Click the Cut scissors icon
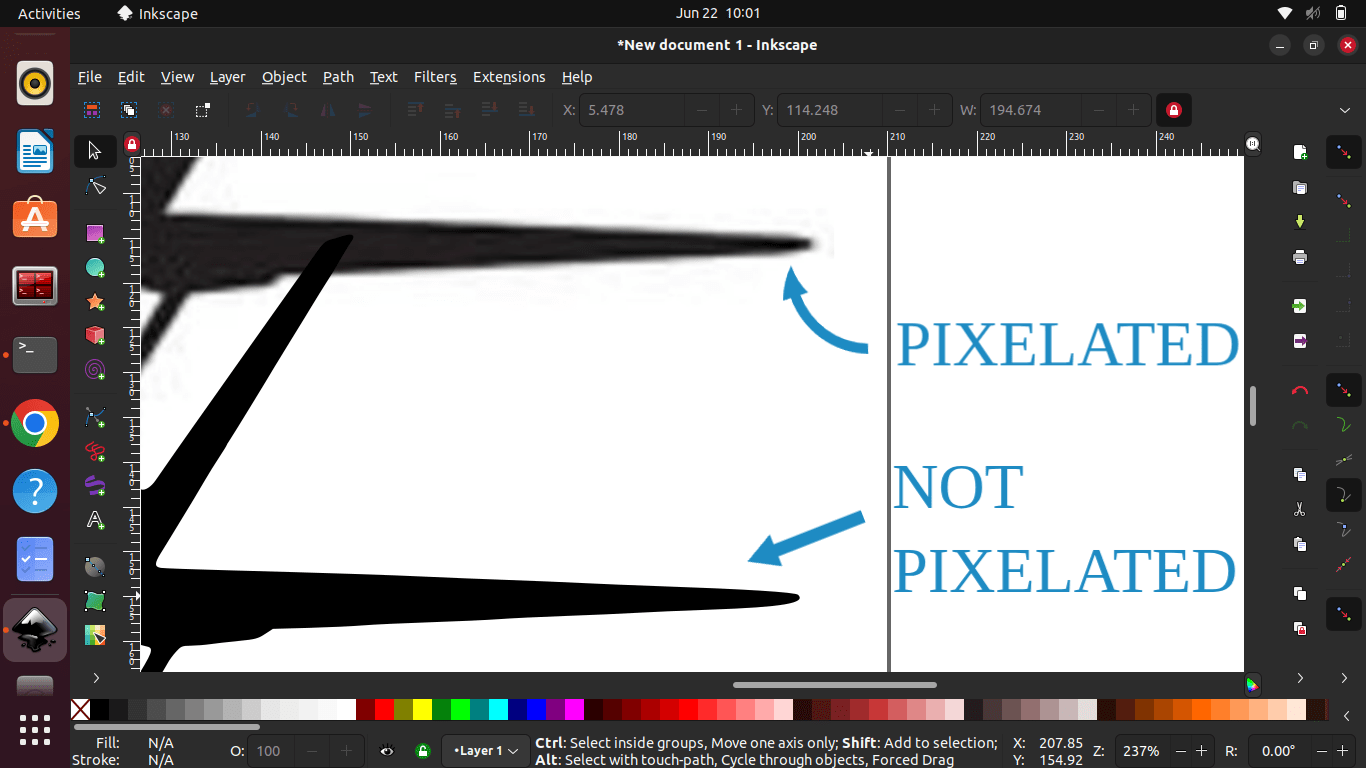 pos(1300,509)
